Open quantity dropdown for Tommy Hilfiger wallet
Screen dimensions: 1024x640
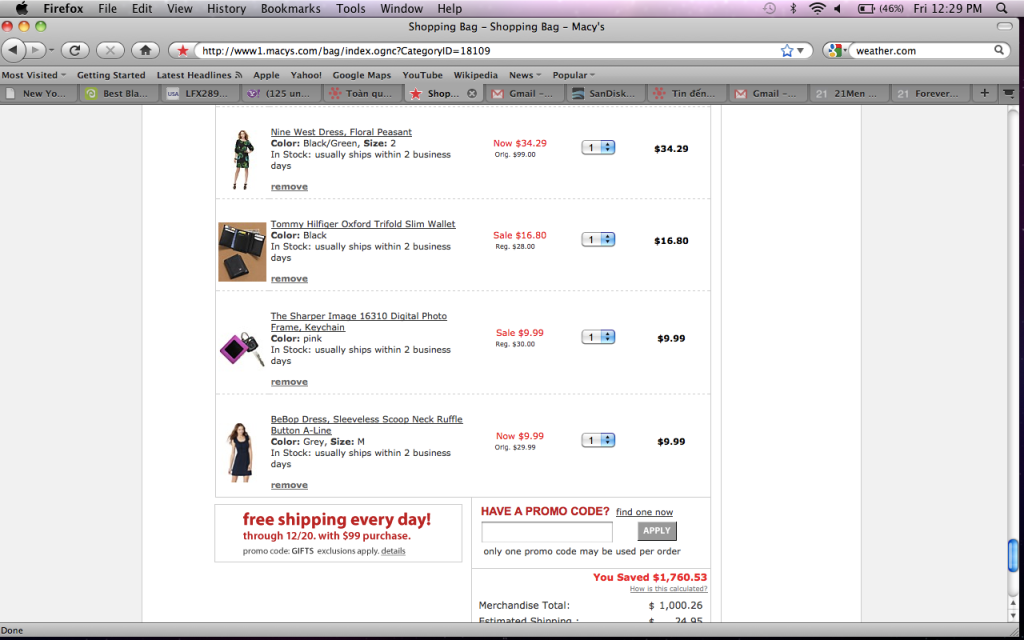[598, 239]
